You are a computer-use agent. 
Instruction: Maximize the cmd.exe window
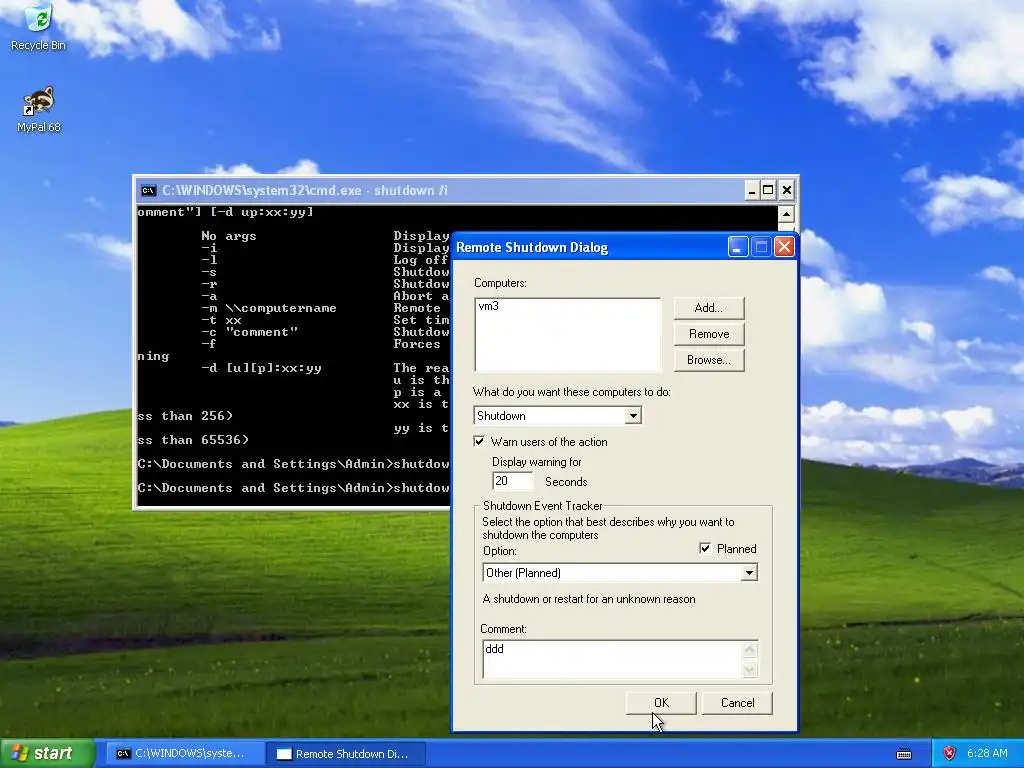coord(769,190)
